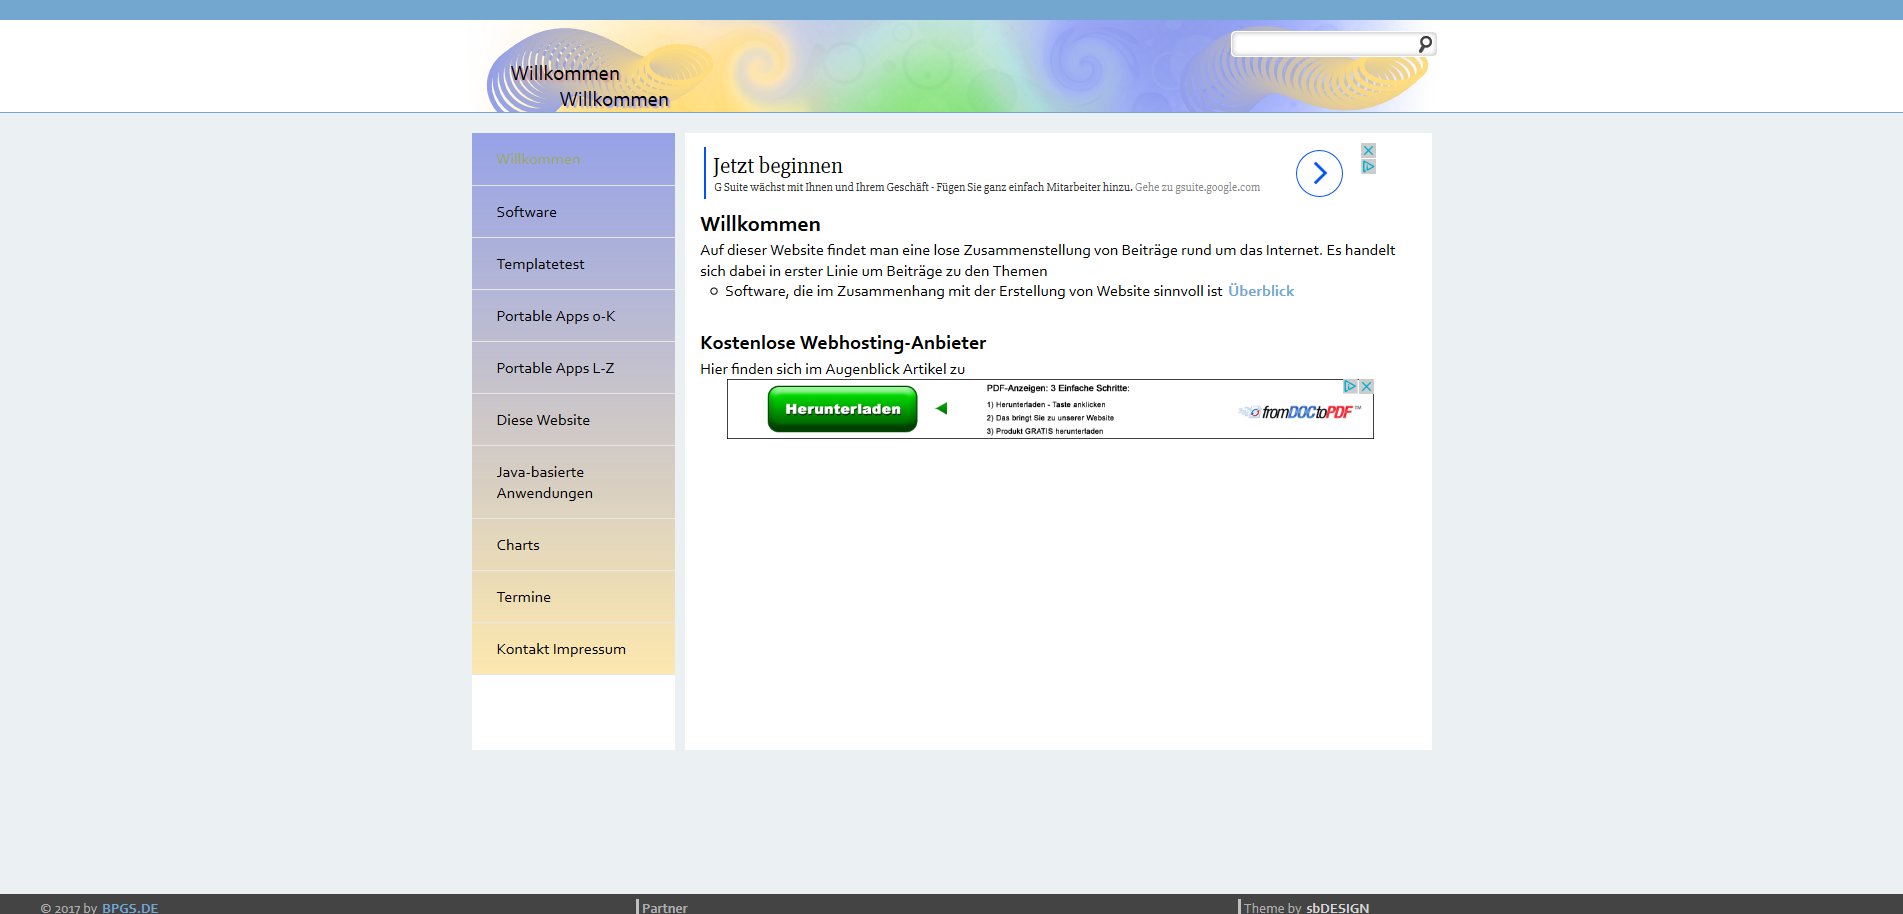Close the top G Suite ad
Viewport: 1903px width, 914px height.
coord(1368,150)
